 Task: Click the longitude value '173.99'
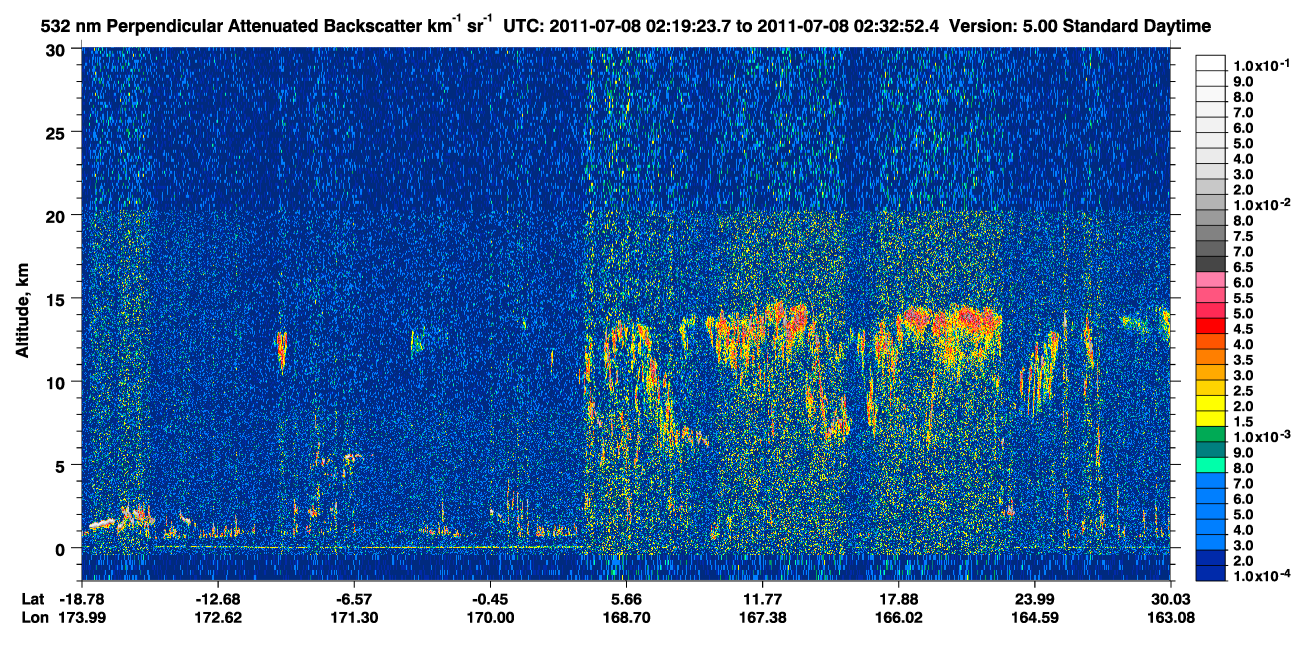click(x=82, y=617)
